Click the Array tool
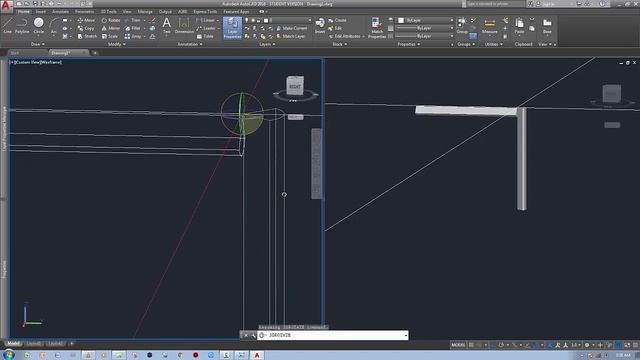The image size is (640, 360). pos(133,36)
